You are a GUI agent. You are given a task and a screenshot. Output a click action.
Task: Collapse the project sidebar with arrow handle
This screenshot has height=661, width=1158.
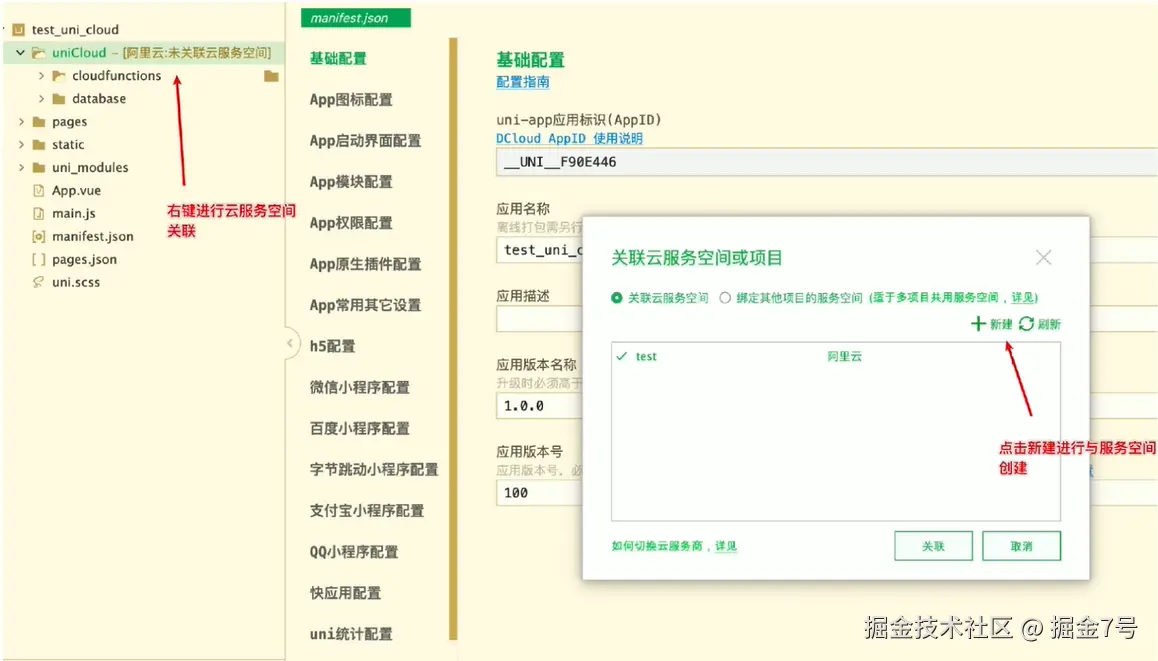pos(291,343)
